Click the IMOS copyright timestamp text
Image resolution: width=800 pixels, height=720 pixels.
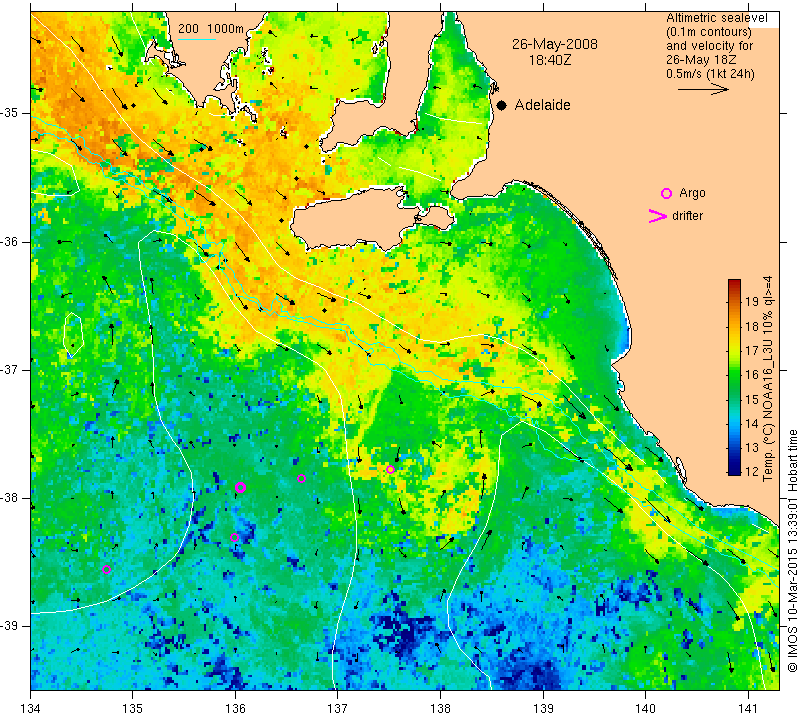point(792,551)
